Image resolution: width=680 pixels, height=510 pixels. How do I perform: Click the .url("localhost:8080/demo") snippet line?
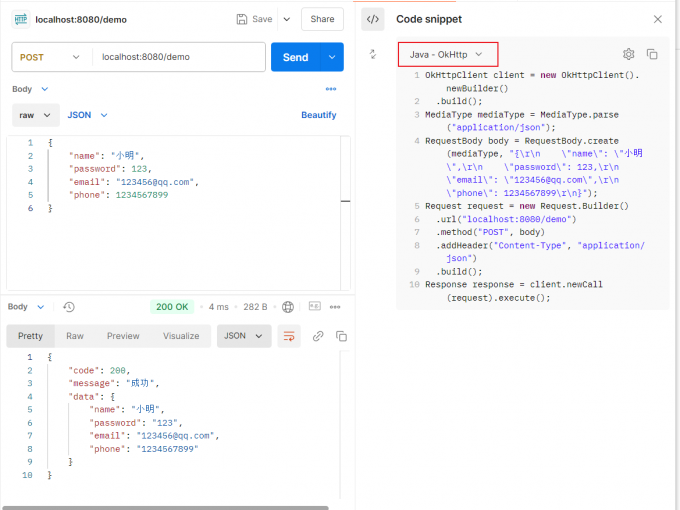click(506, 219)
